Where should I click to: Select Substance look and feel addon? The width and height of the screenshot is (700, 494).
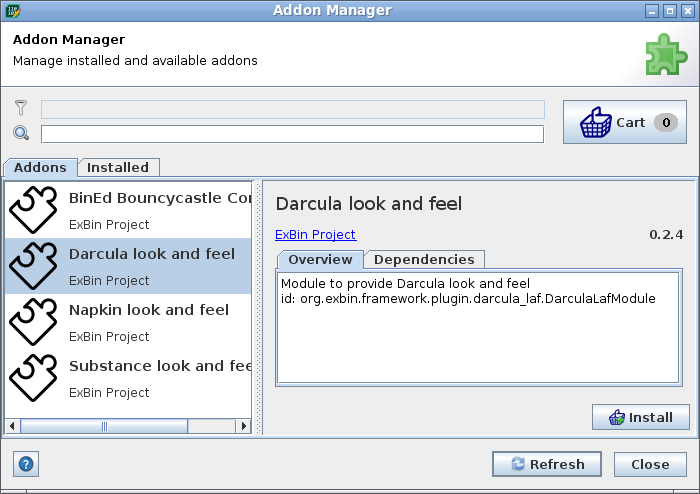click(x=128, y=378)
